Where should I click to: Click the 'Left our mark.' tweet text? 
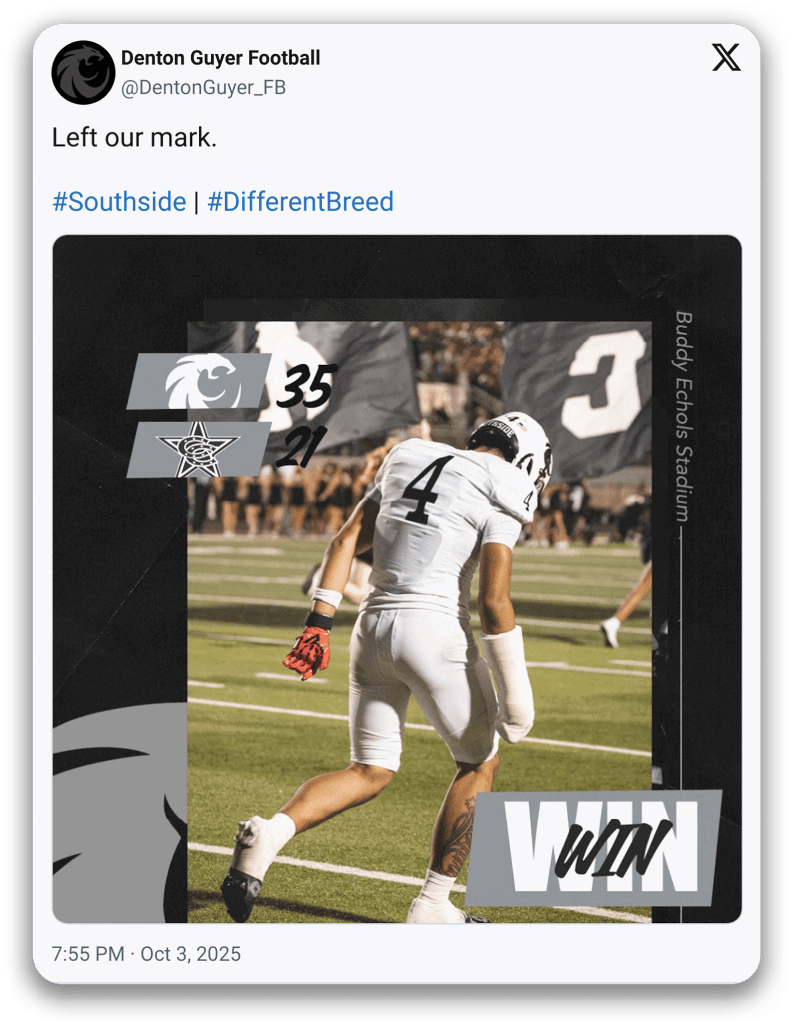(134, 137)
